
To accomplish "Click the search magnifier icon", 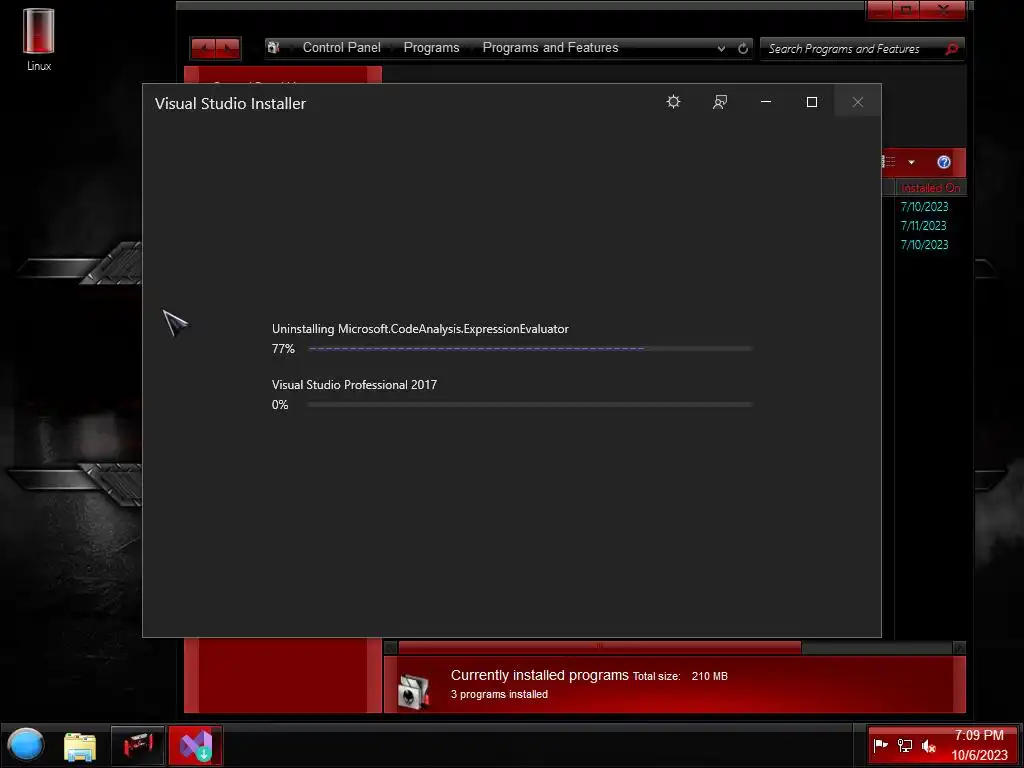I will coord(952,48).
